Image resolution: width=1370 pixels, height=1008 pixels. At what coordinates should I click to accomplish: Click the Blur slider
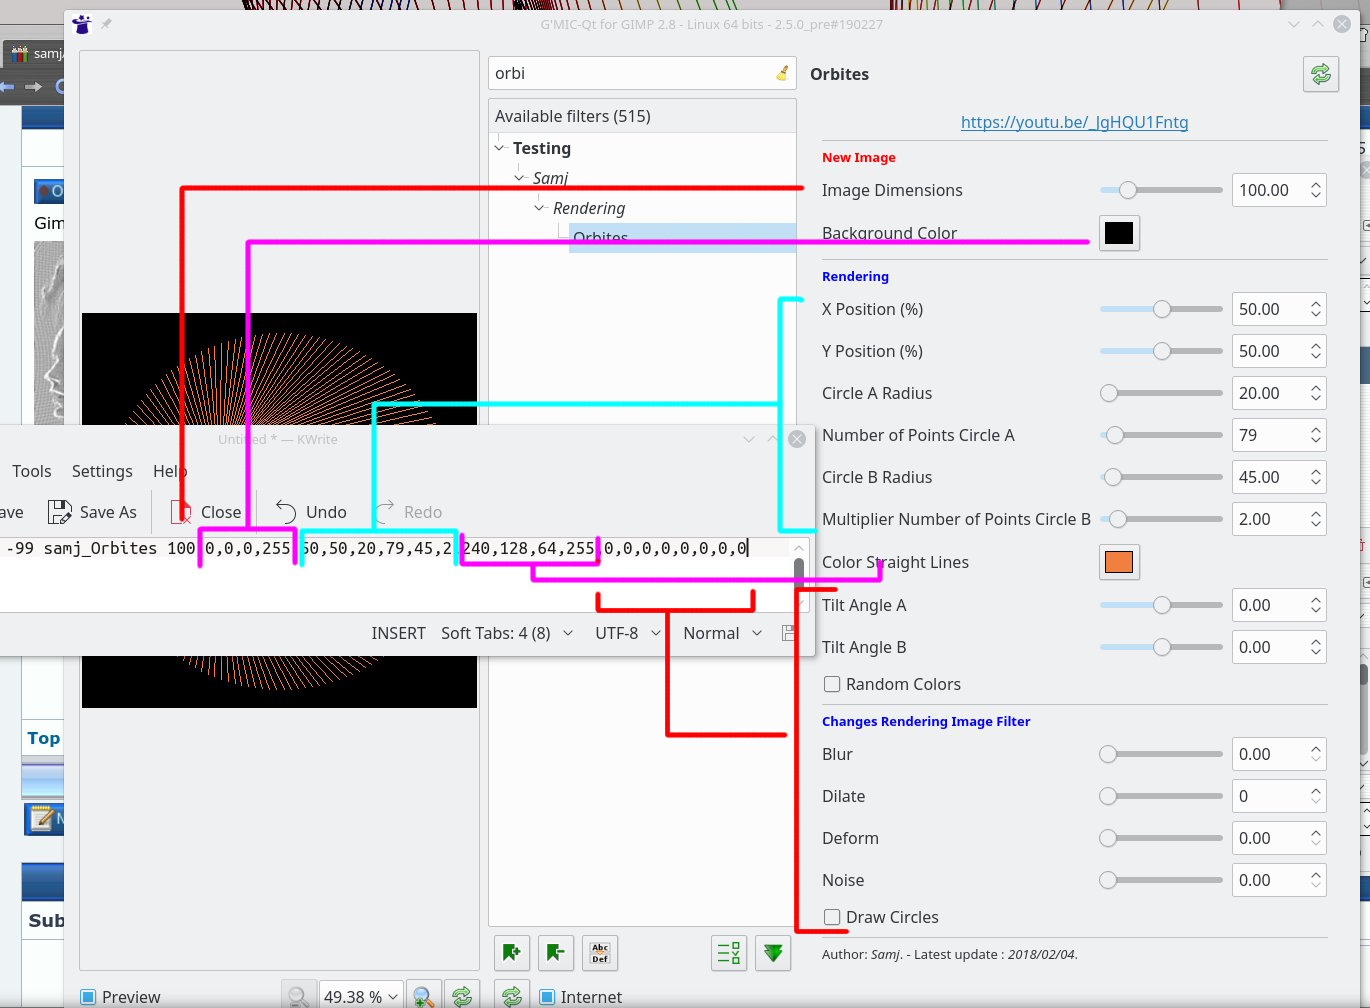1161,754
